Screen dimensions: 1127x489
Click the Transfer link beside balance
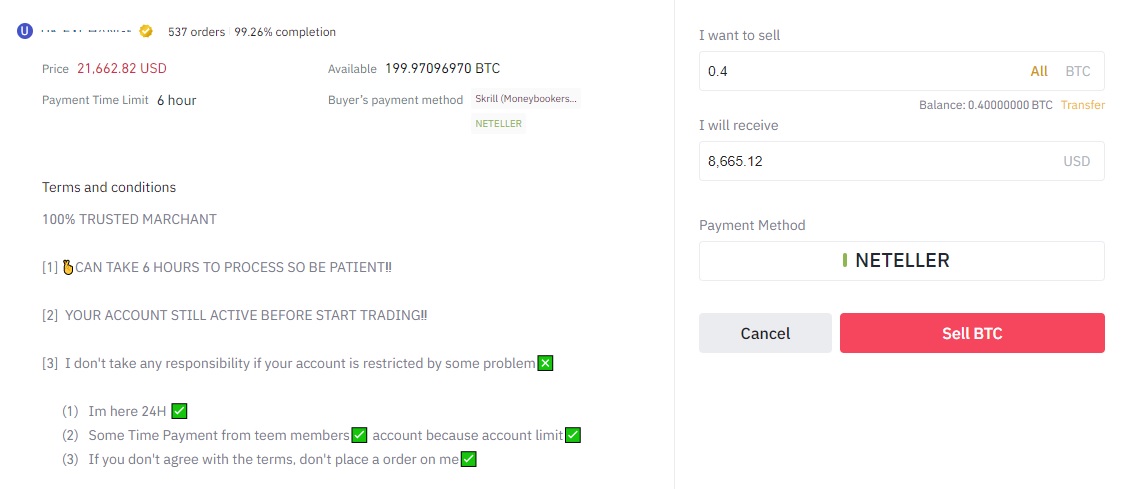1082,105
